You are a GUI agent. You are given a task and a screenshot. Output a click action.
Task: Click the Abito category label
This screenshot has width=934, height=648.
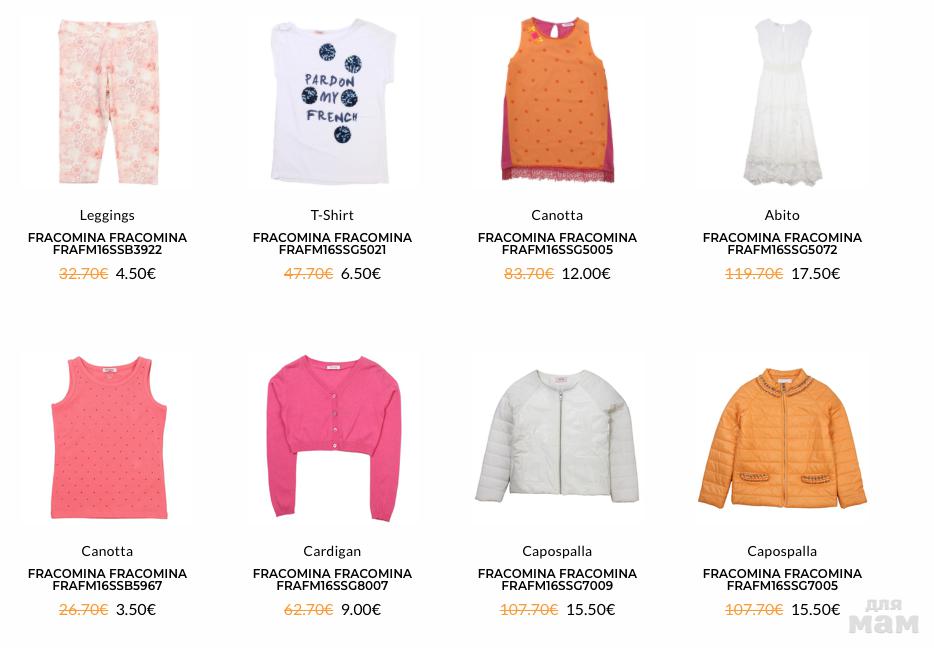click(782, 215)
